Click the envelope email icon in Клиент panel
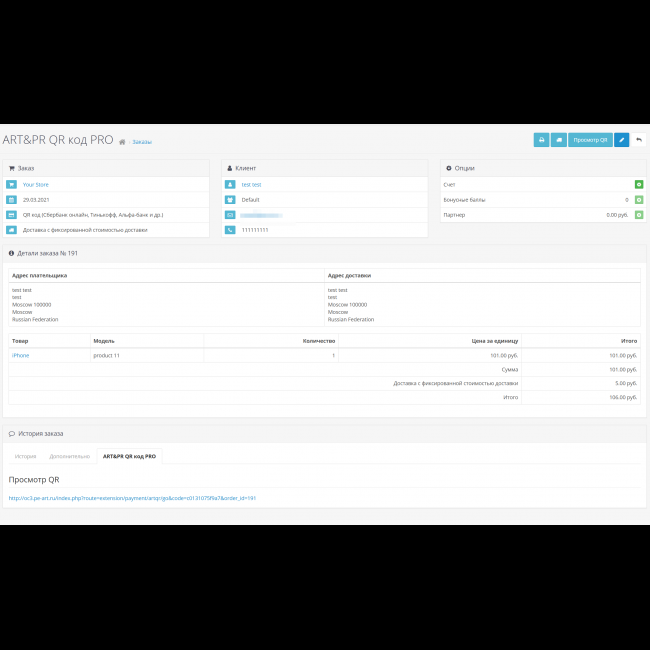The image size is (650, 650). [229, 214]
